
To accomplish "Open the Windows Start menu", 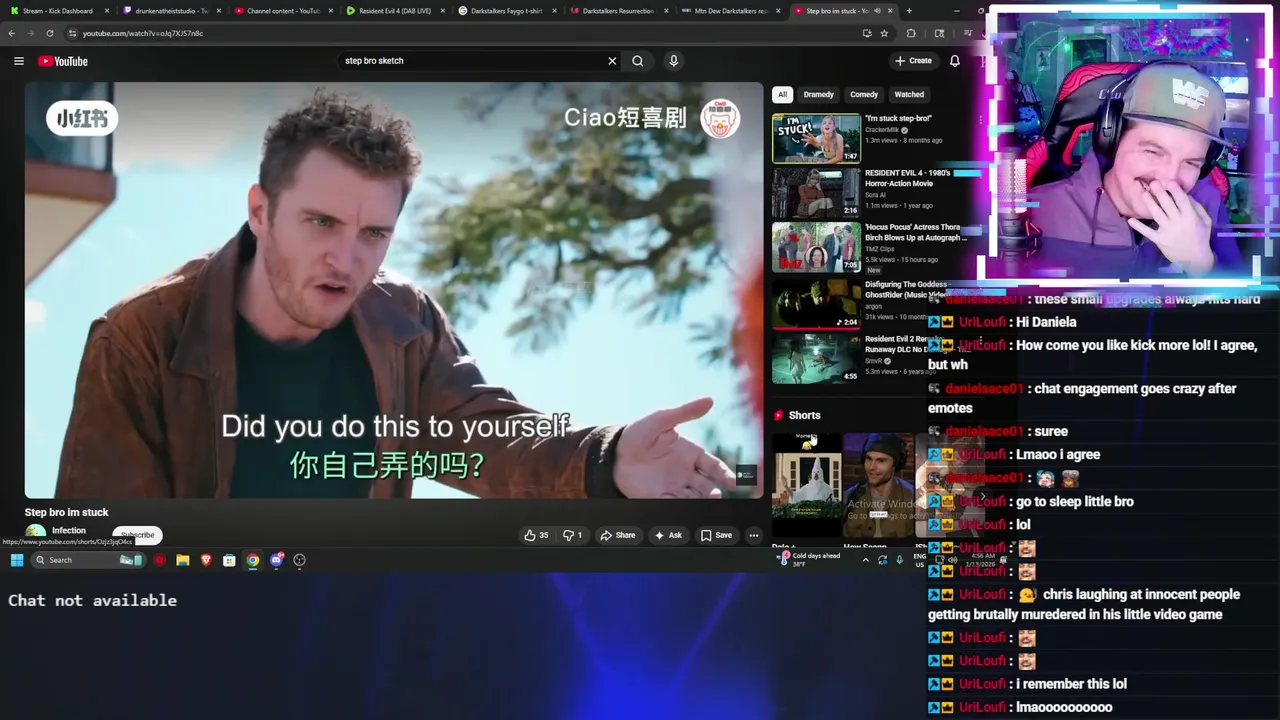I will click(17, 560).
